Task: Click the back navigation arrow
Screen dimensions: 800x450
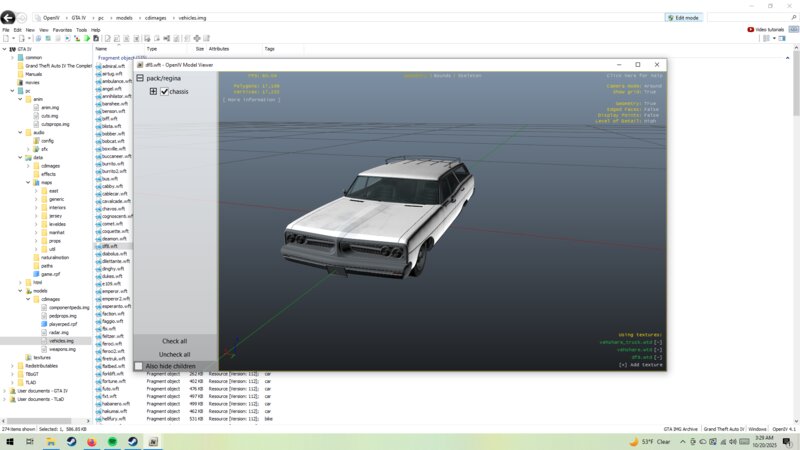Action: click(x=9, y=17)
